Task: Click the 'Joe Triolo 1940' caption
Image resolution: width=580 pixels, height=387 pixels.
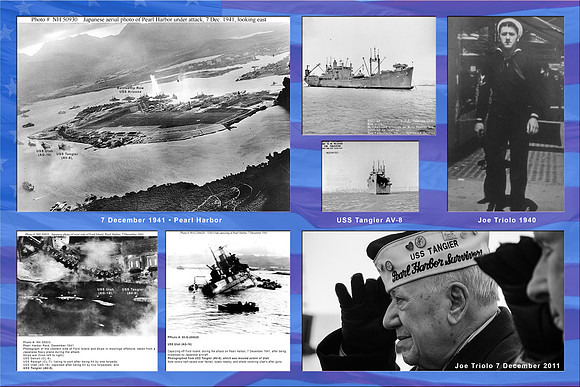Action: pos(507,220)
